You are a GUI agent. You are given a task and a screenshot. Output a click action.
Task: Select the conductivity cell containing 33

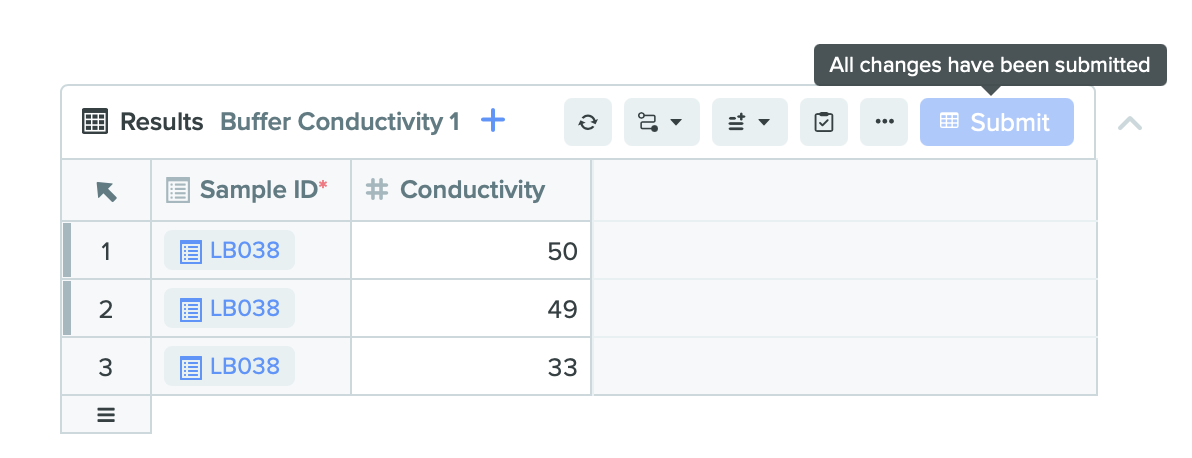[471, 367]
